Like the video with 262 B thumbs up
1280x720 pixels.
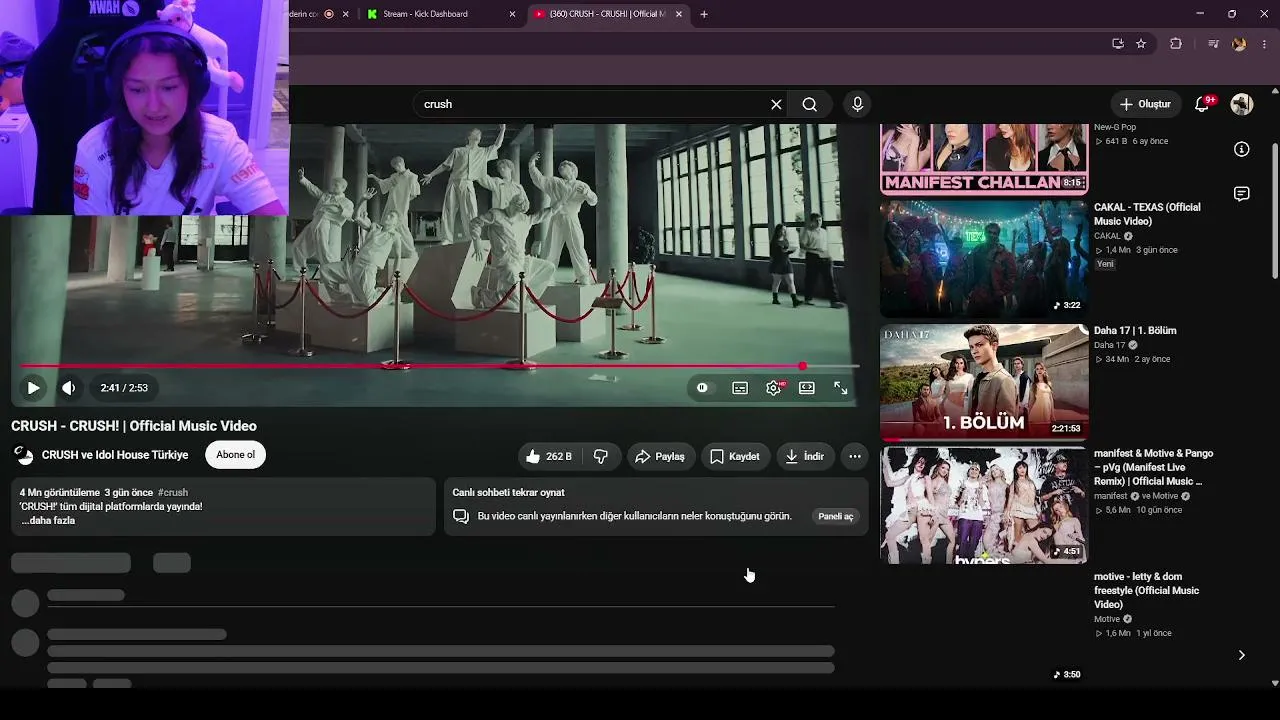(549, 456)
